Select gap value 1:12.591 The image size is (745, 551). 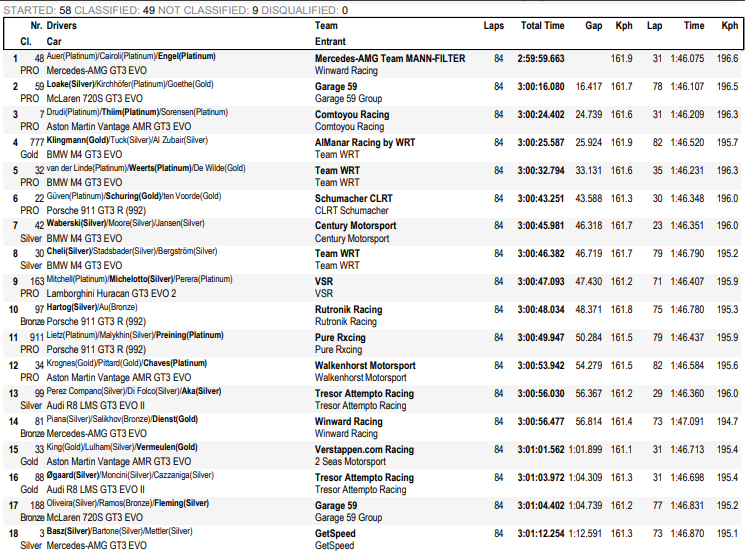tap(585, 534)
